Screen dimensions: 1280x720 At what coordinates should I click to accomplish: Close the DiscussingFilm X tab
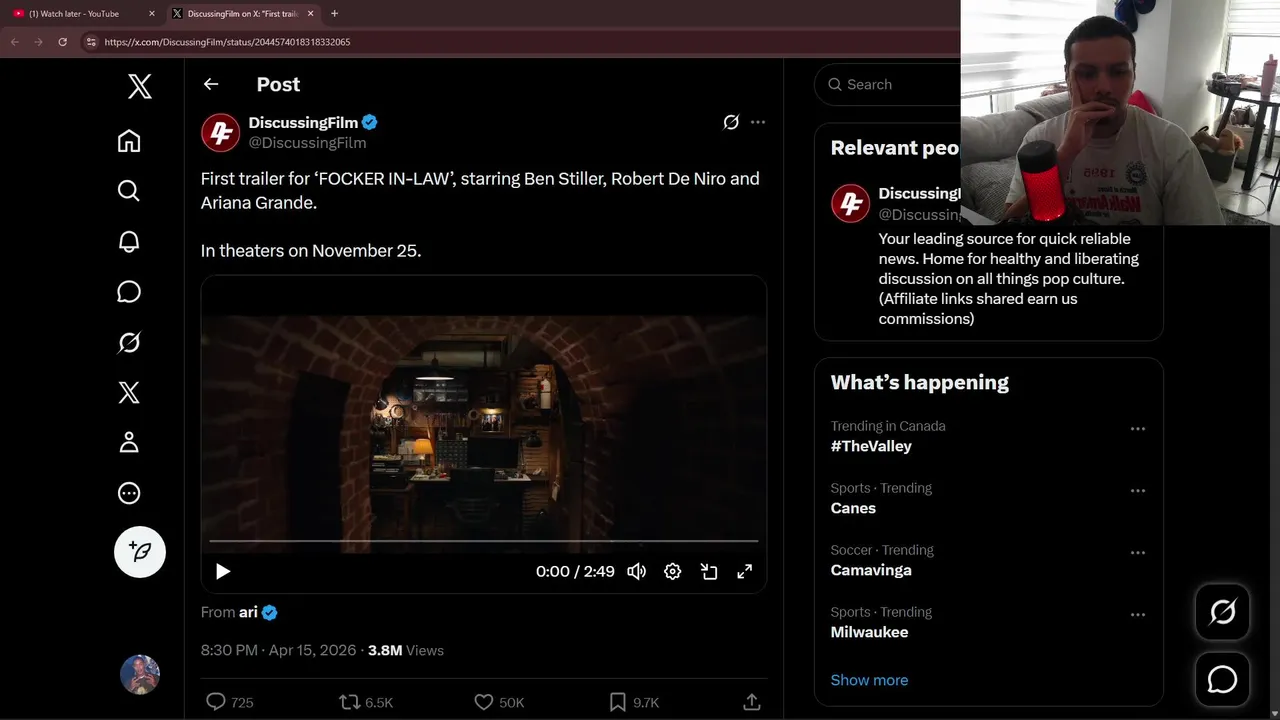pyautogui.click(x=311, y=13)
